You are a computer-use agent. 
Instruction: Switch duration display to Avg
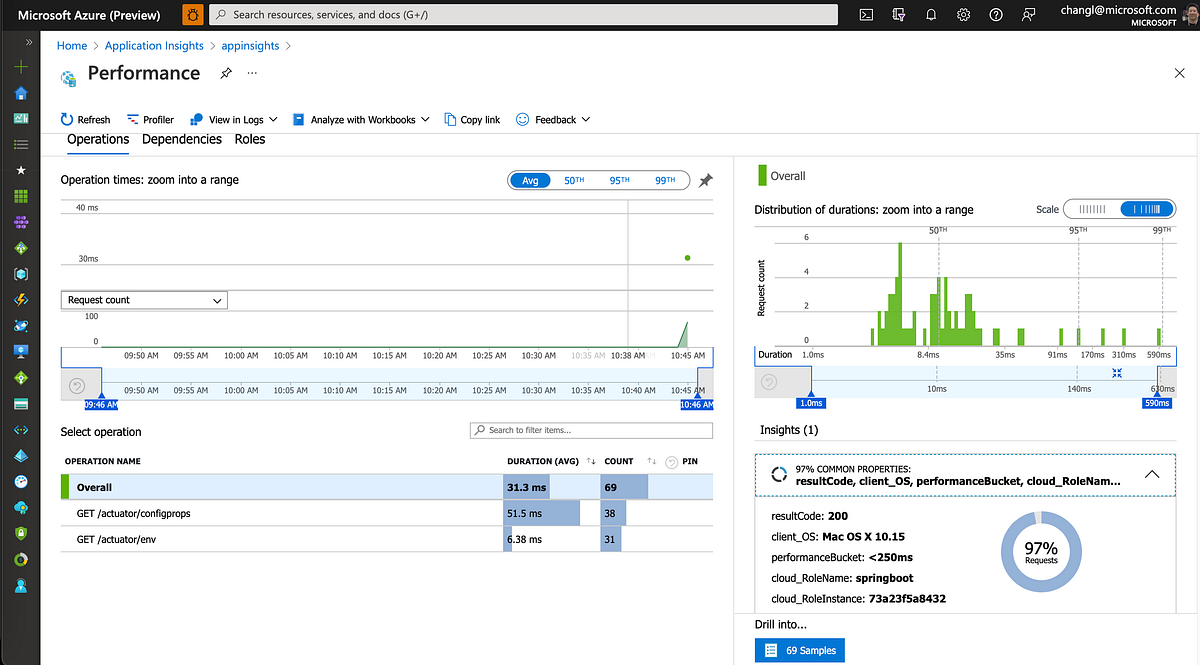pyautogui.click(x=530, y=180)
